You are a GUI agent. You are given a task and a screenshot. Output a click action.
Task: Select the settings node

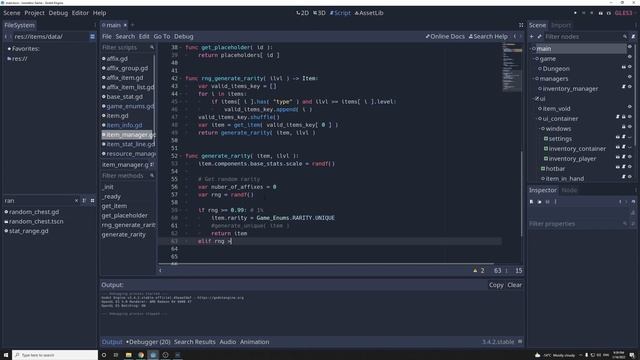tap(560, 139)
